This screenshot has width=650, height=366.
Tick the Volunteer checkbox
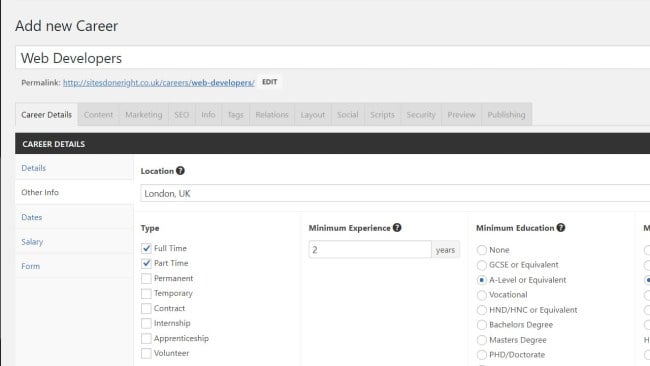[x=146, y=353]
